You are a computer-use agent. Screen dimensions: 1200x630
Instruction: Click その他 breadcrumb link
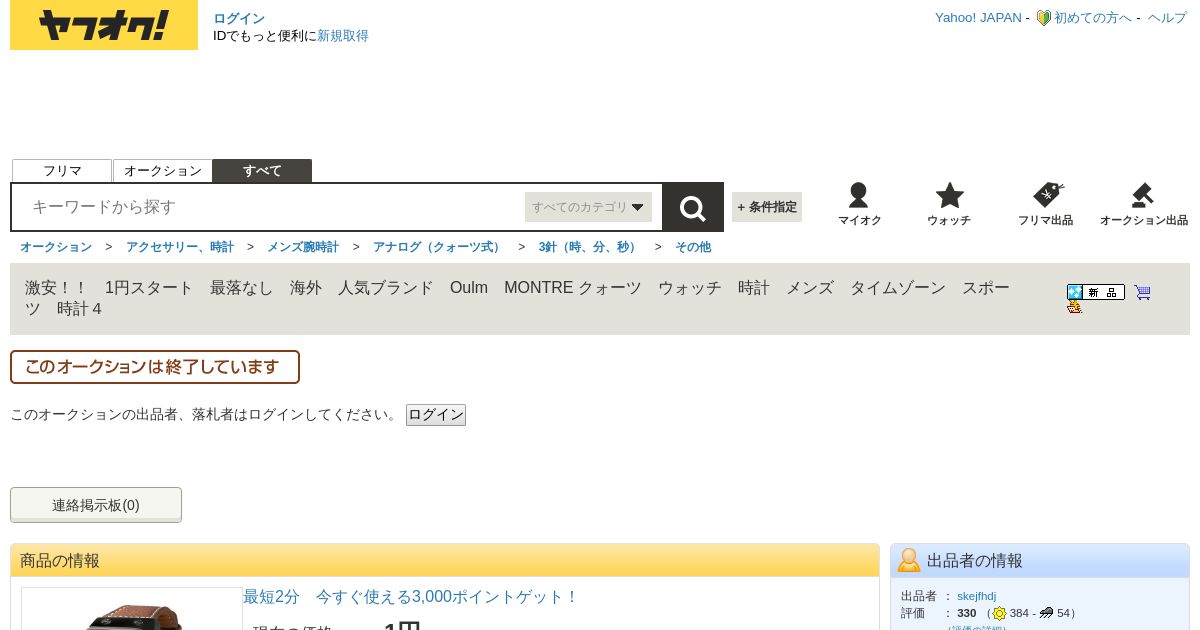[x=693, y=247]
